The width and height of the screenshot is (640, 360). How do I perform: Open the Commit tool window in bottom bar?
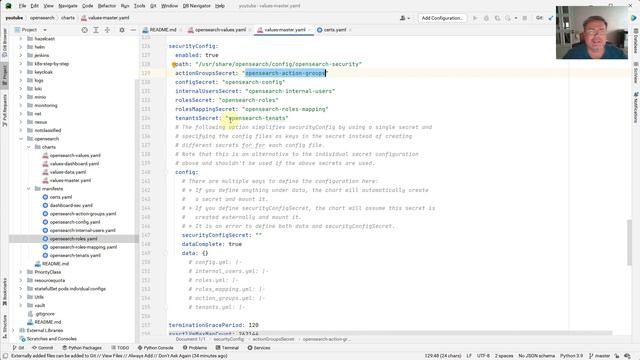click(x=42, y=348)
